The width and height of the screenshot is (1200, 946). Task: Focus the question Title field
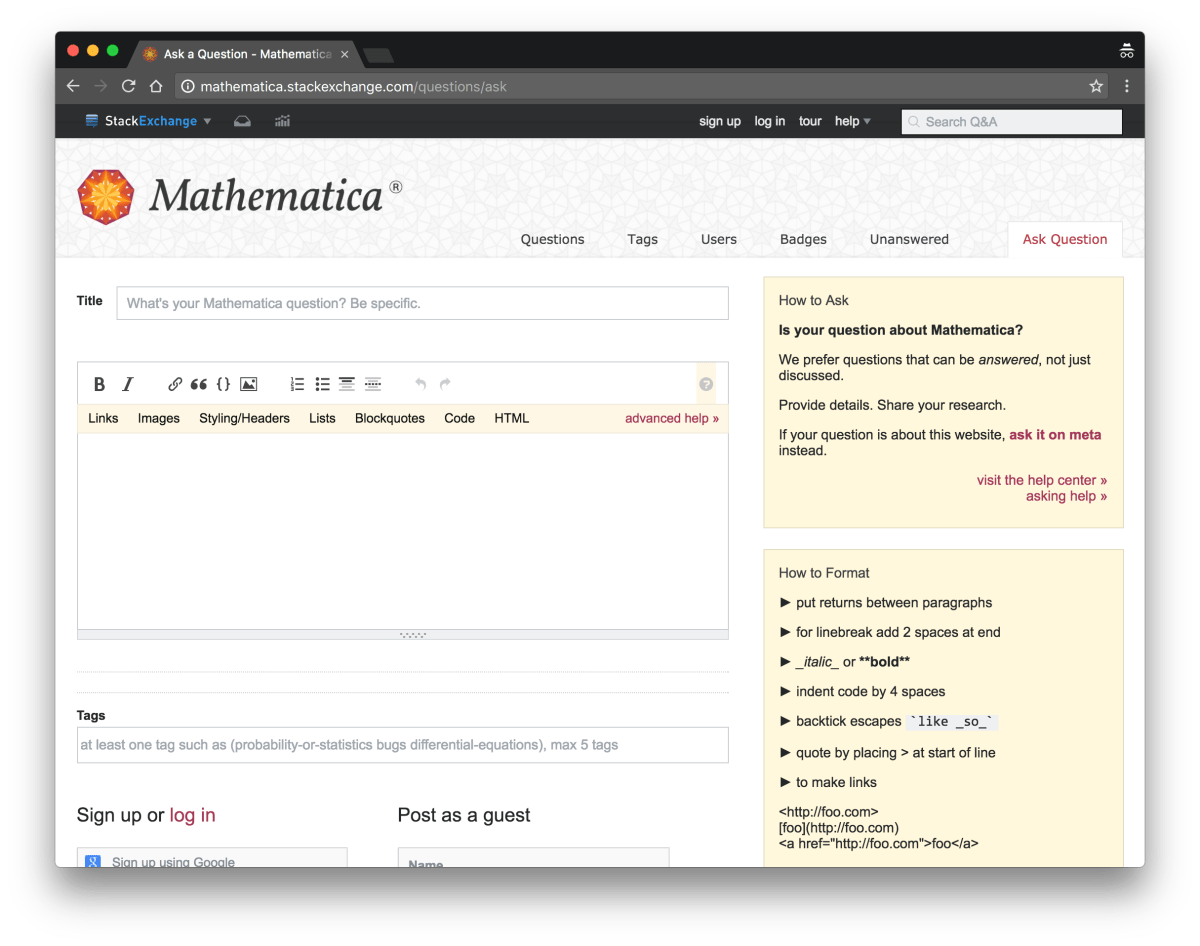(x=423, y=303)
